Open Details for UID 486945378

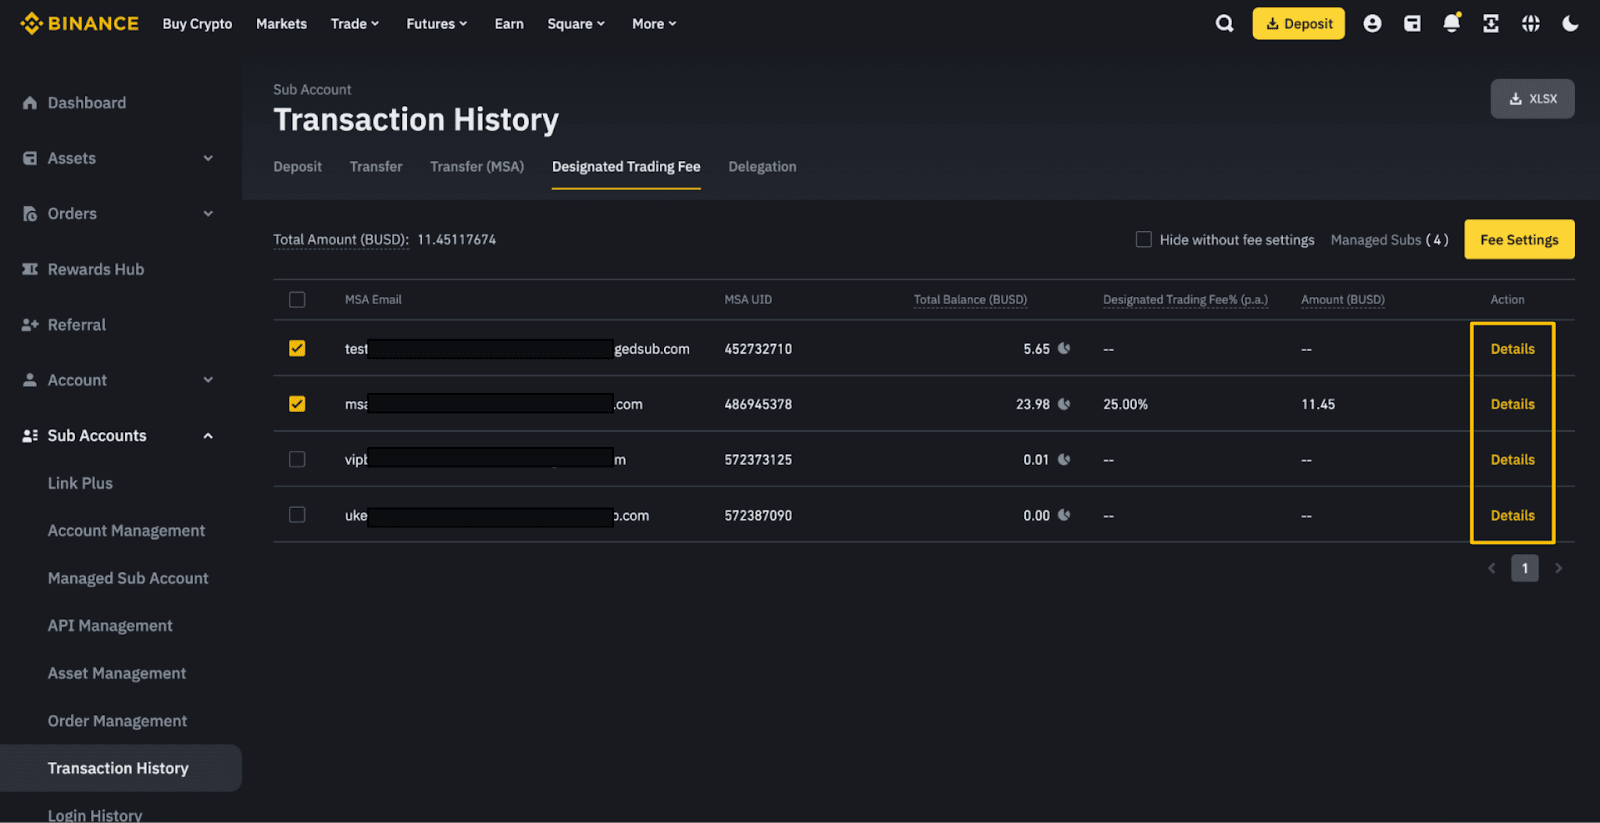point(1512,404)
